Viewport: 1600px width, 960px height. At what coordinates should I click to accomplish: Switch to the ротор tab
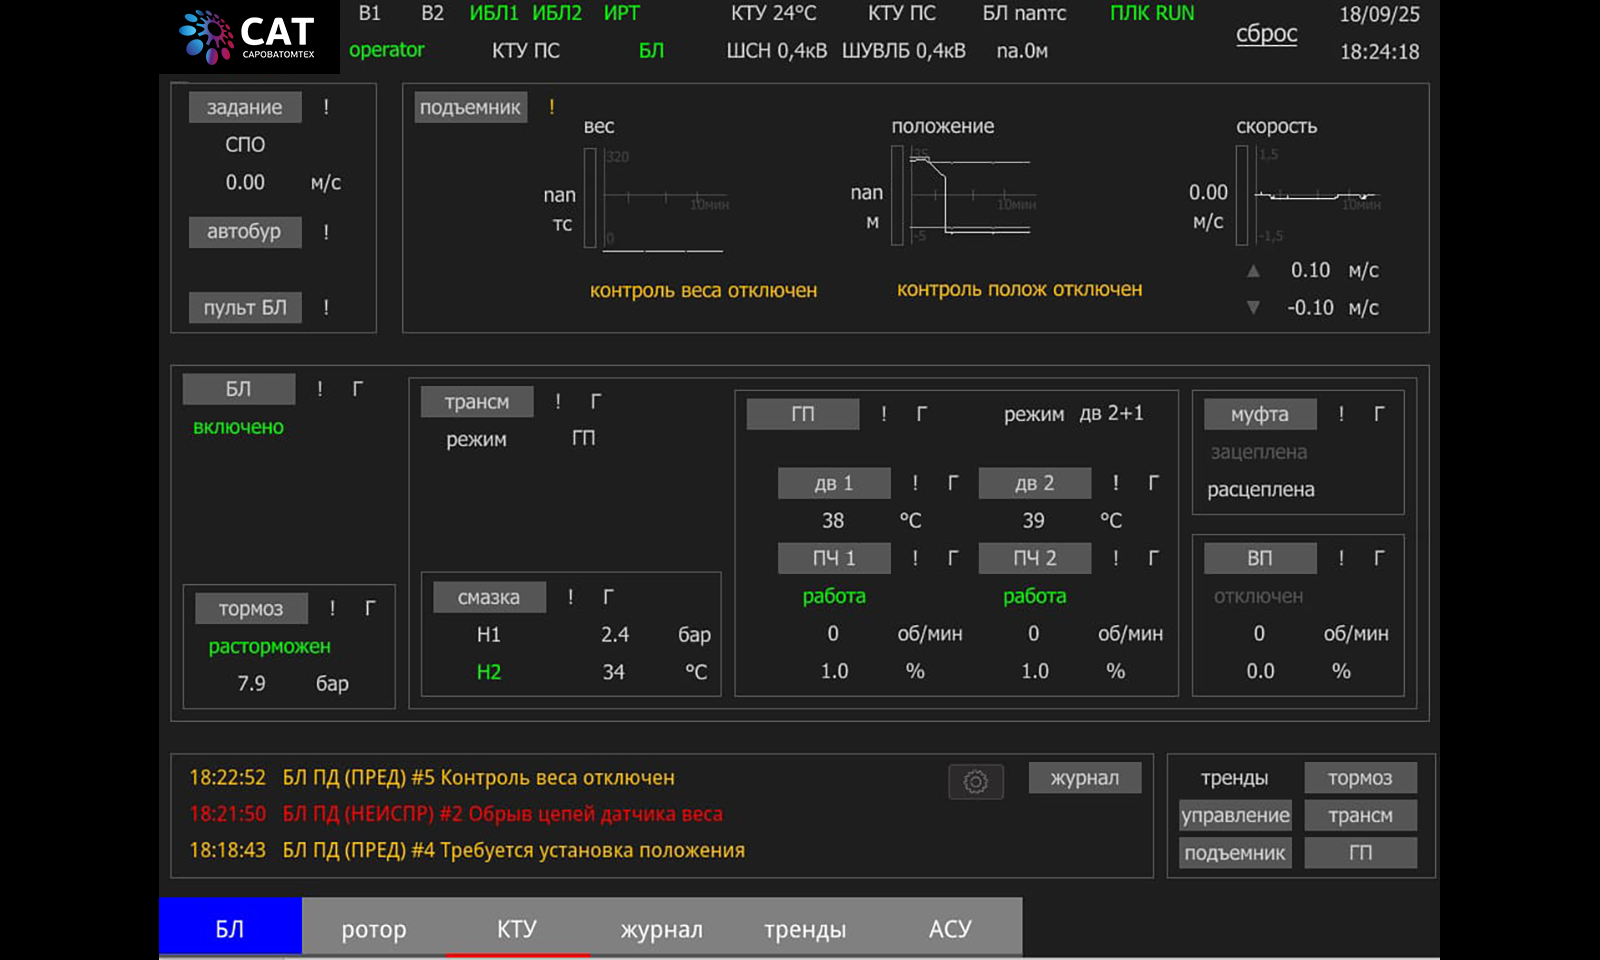[374, 929]
